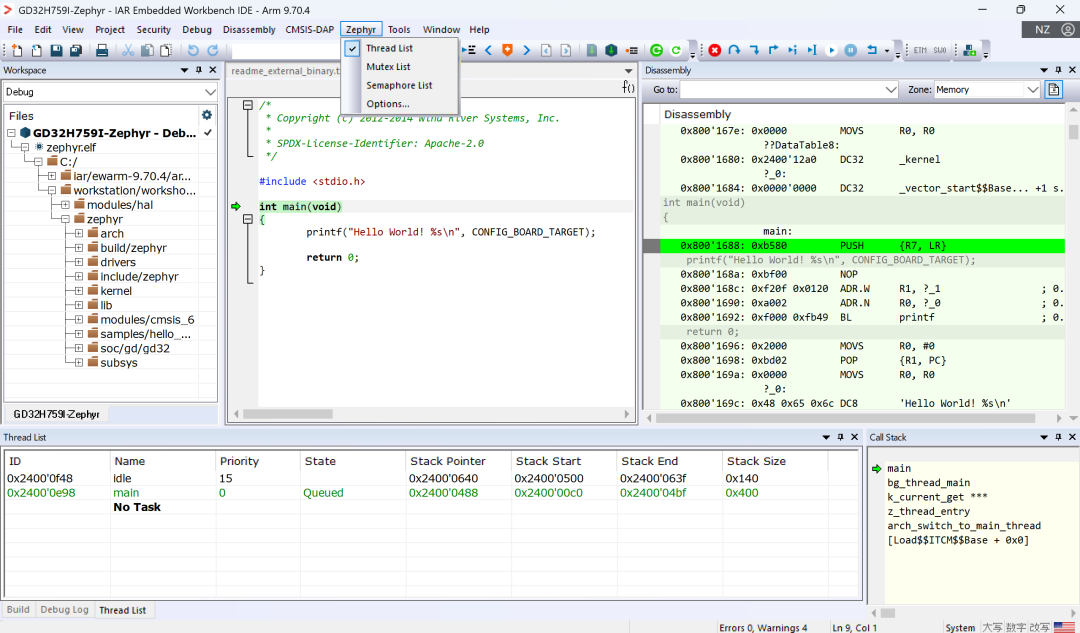Image resolution: width=1080 pixels, height=633 pixels.
Task: Toggle the Thread List checkmark in Zephyr menu
Action: [x=352, y=48]
